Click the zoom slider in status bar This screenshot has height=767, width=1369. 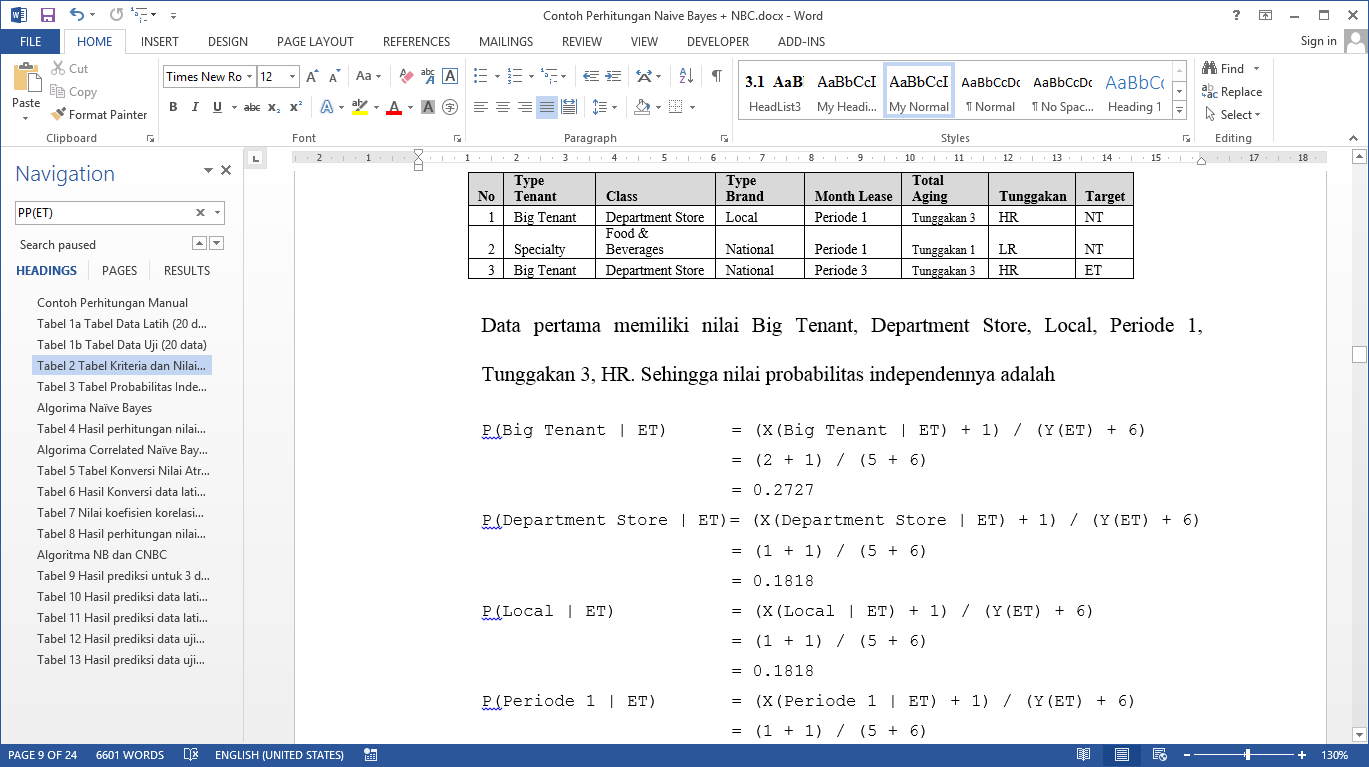coord(1246,755)
